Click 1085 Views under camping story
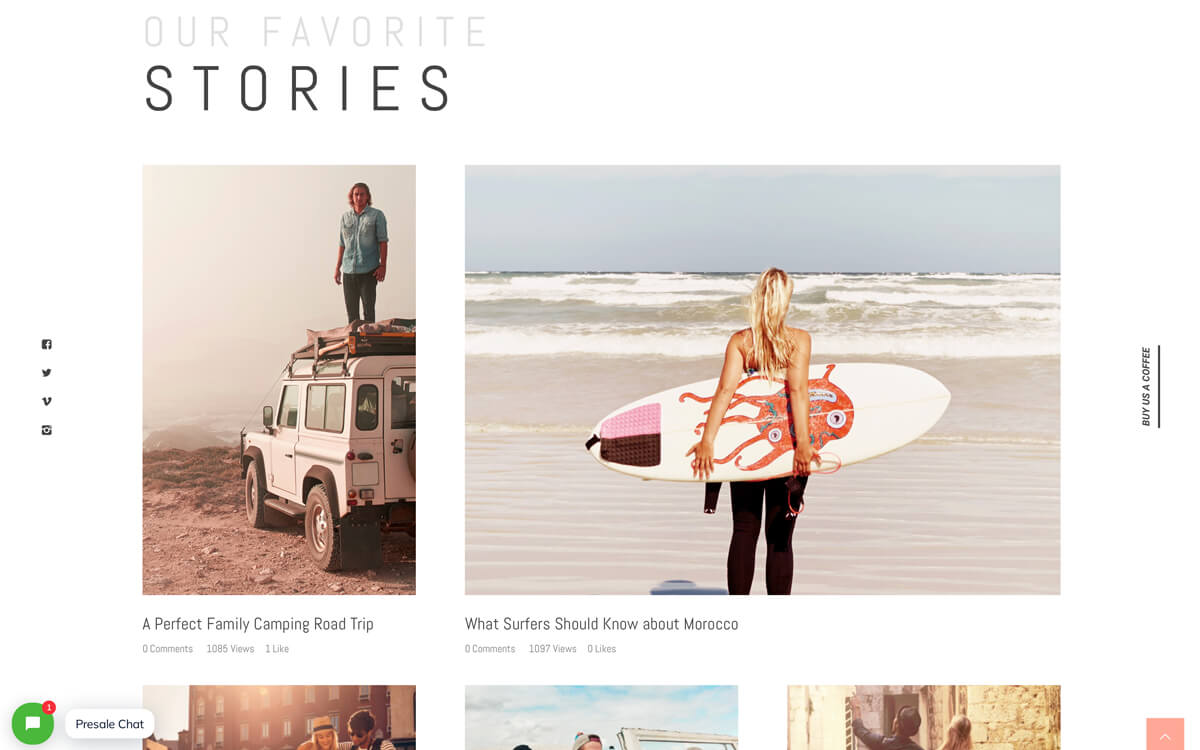 point(230,649)
